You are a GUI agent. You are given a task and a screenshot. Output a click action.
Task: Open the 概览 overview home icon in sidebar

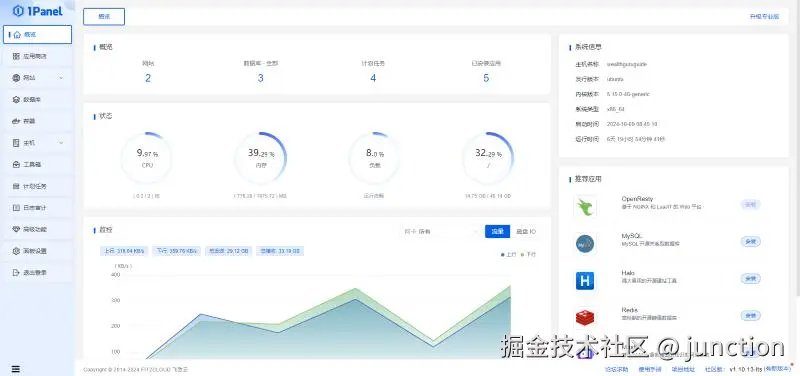click(x=17, y=35)
